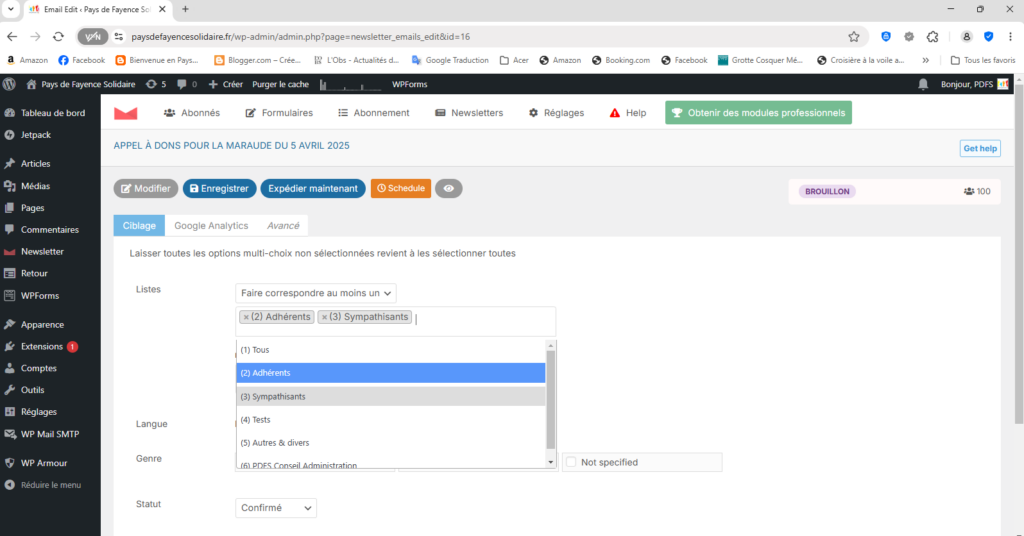Viewport: 1024px width, 536px height.
Task: Open the Abonnés menu
Action: [x=192, y=113]
